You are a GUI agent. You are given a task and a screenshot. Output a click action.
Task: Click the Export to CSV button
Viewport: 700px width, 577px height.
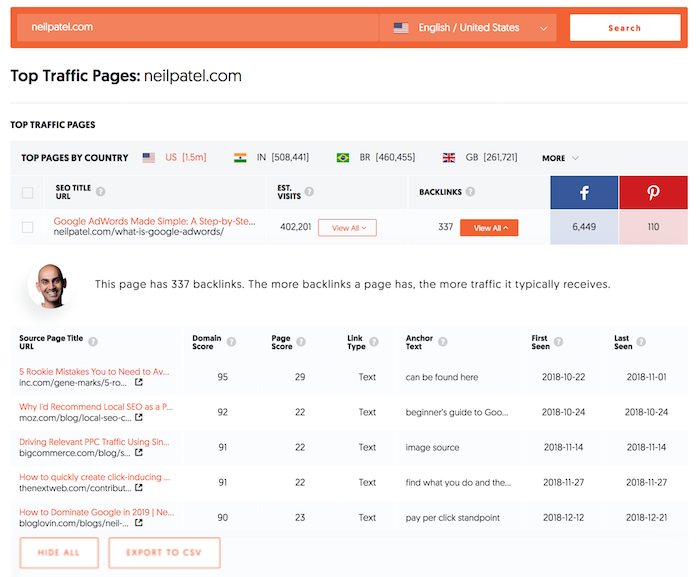(164, 553)
